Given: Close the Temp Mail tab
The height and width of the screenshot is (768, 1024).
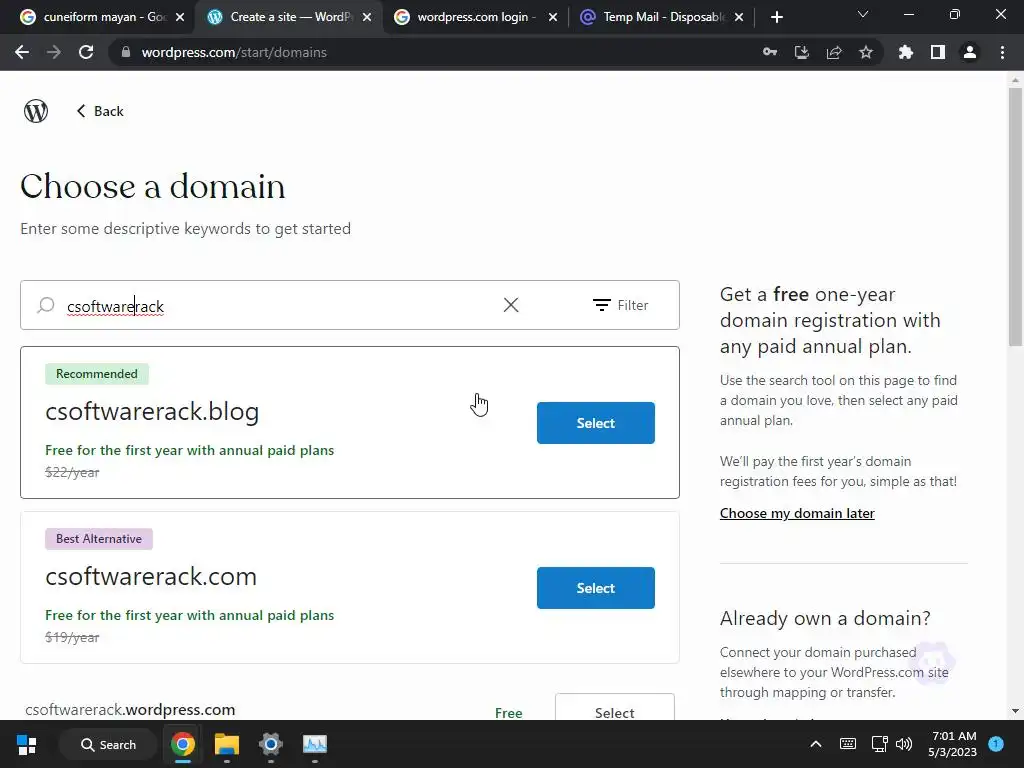Looking at the screenshot, I should (739, 17).
